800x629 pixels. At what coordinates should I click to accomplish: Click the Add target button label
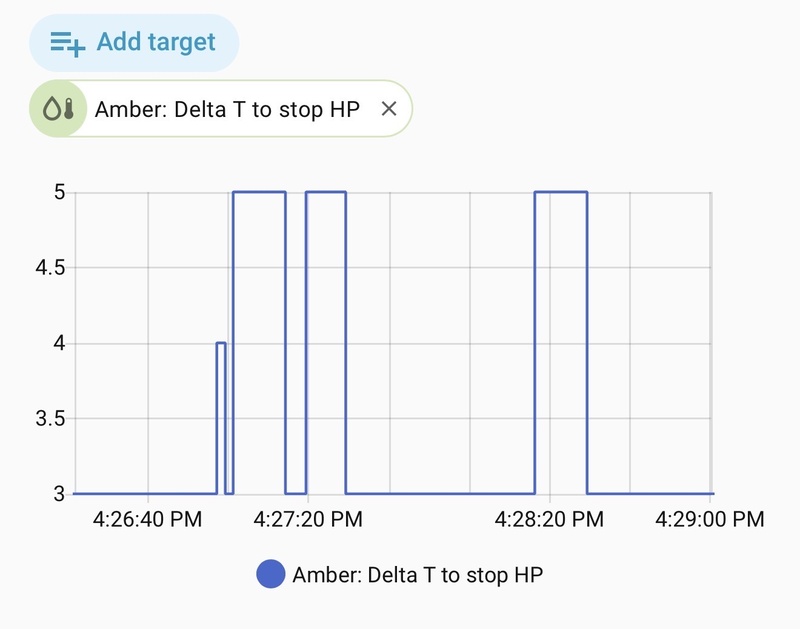click(x=155, y=42)
